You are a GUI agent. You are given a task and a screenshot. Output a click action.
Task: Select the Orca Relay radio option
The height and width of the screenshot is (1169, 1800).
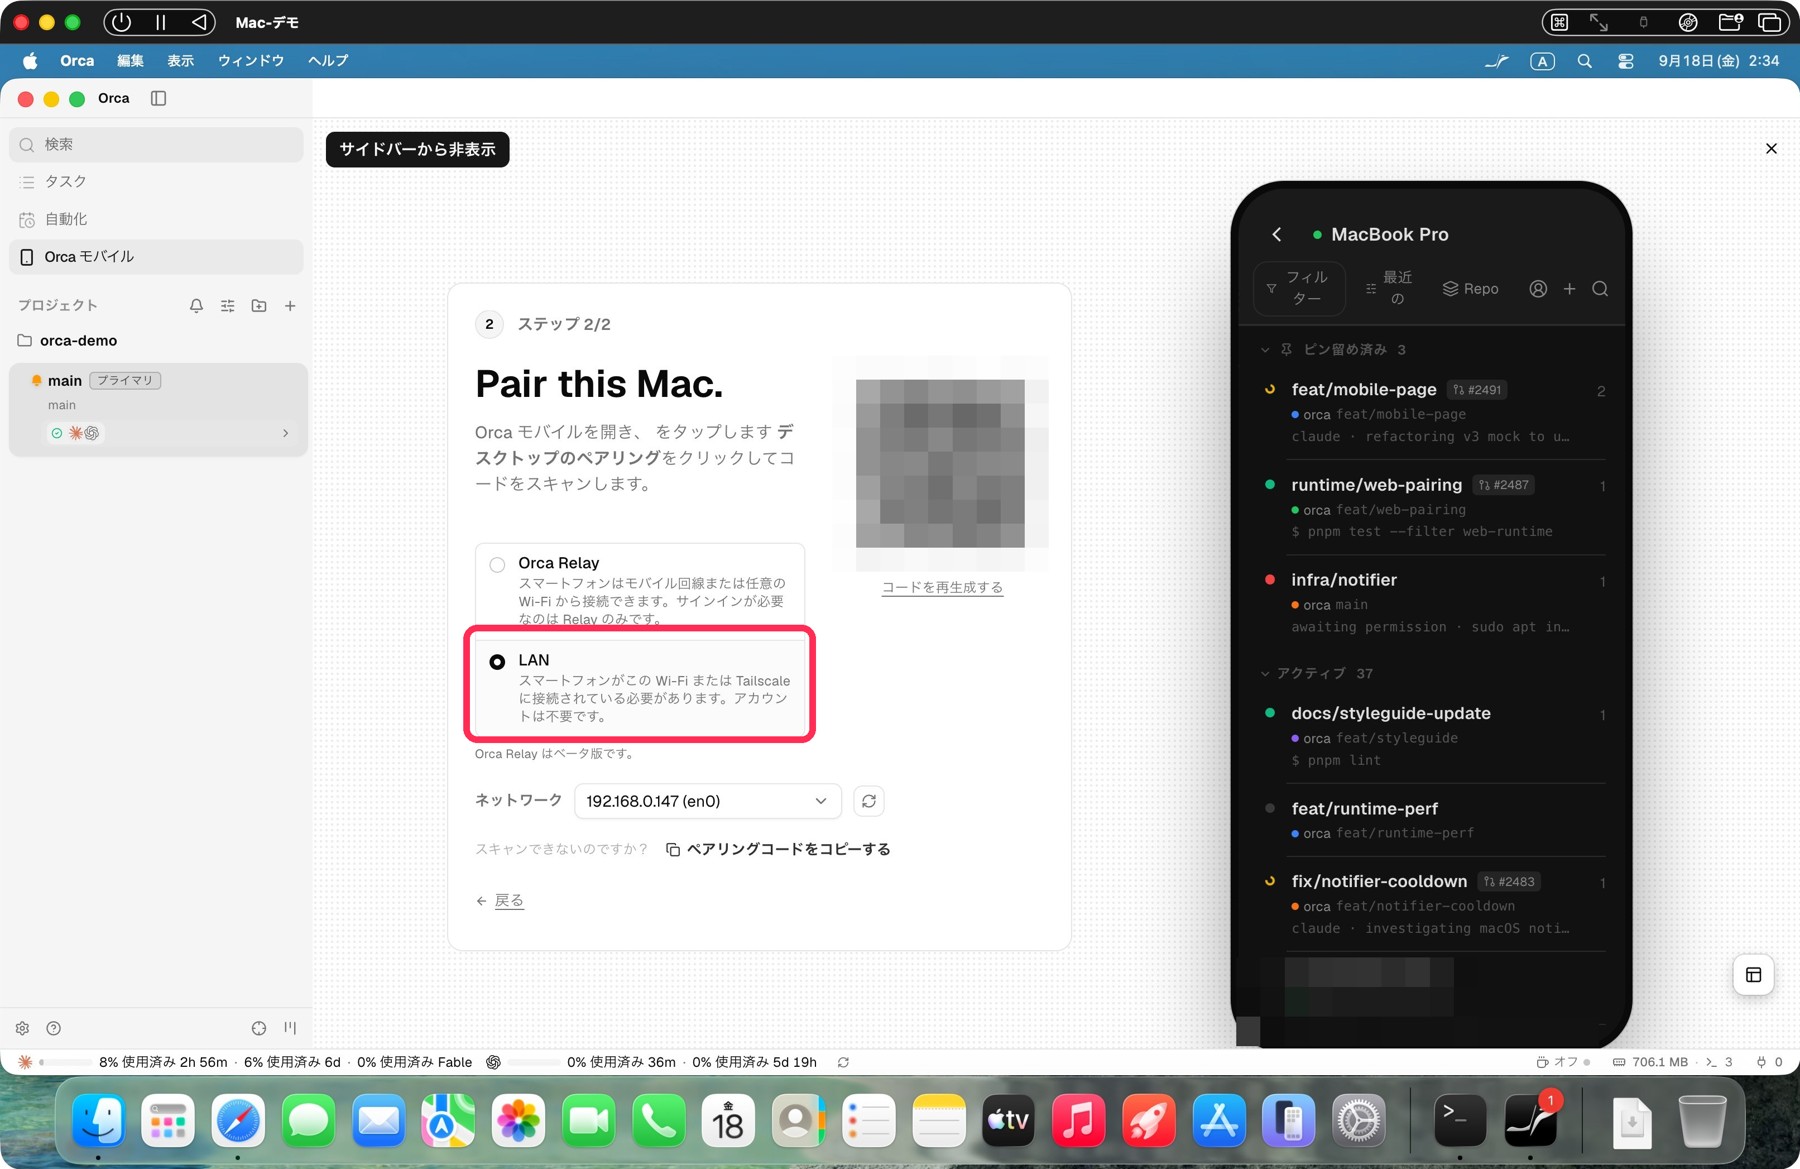pos(497,564)
